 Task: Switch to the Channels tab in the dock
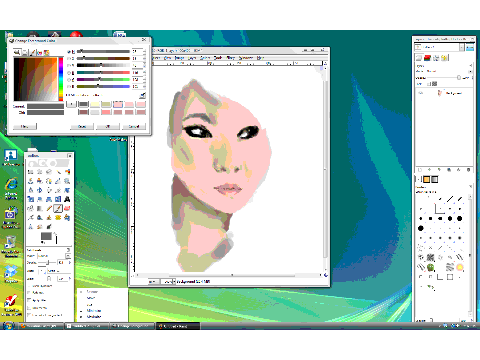427,58
